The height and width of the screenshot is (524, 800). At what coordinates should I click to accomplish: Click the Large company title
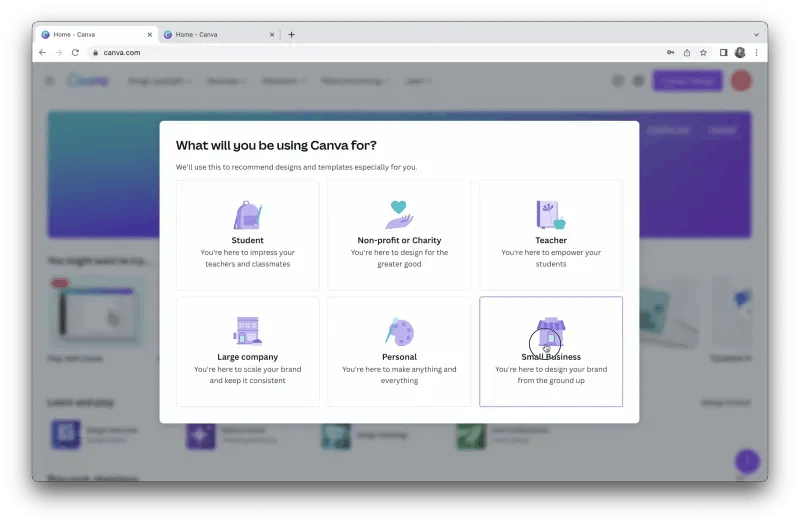point(247,357)
